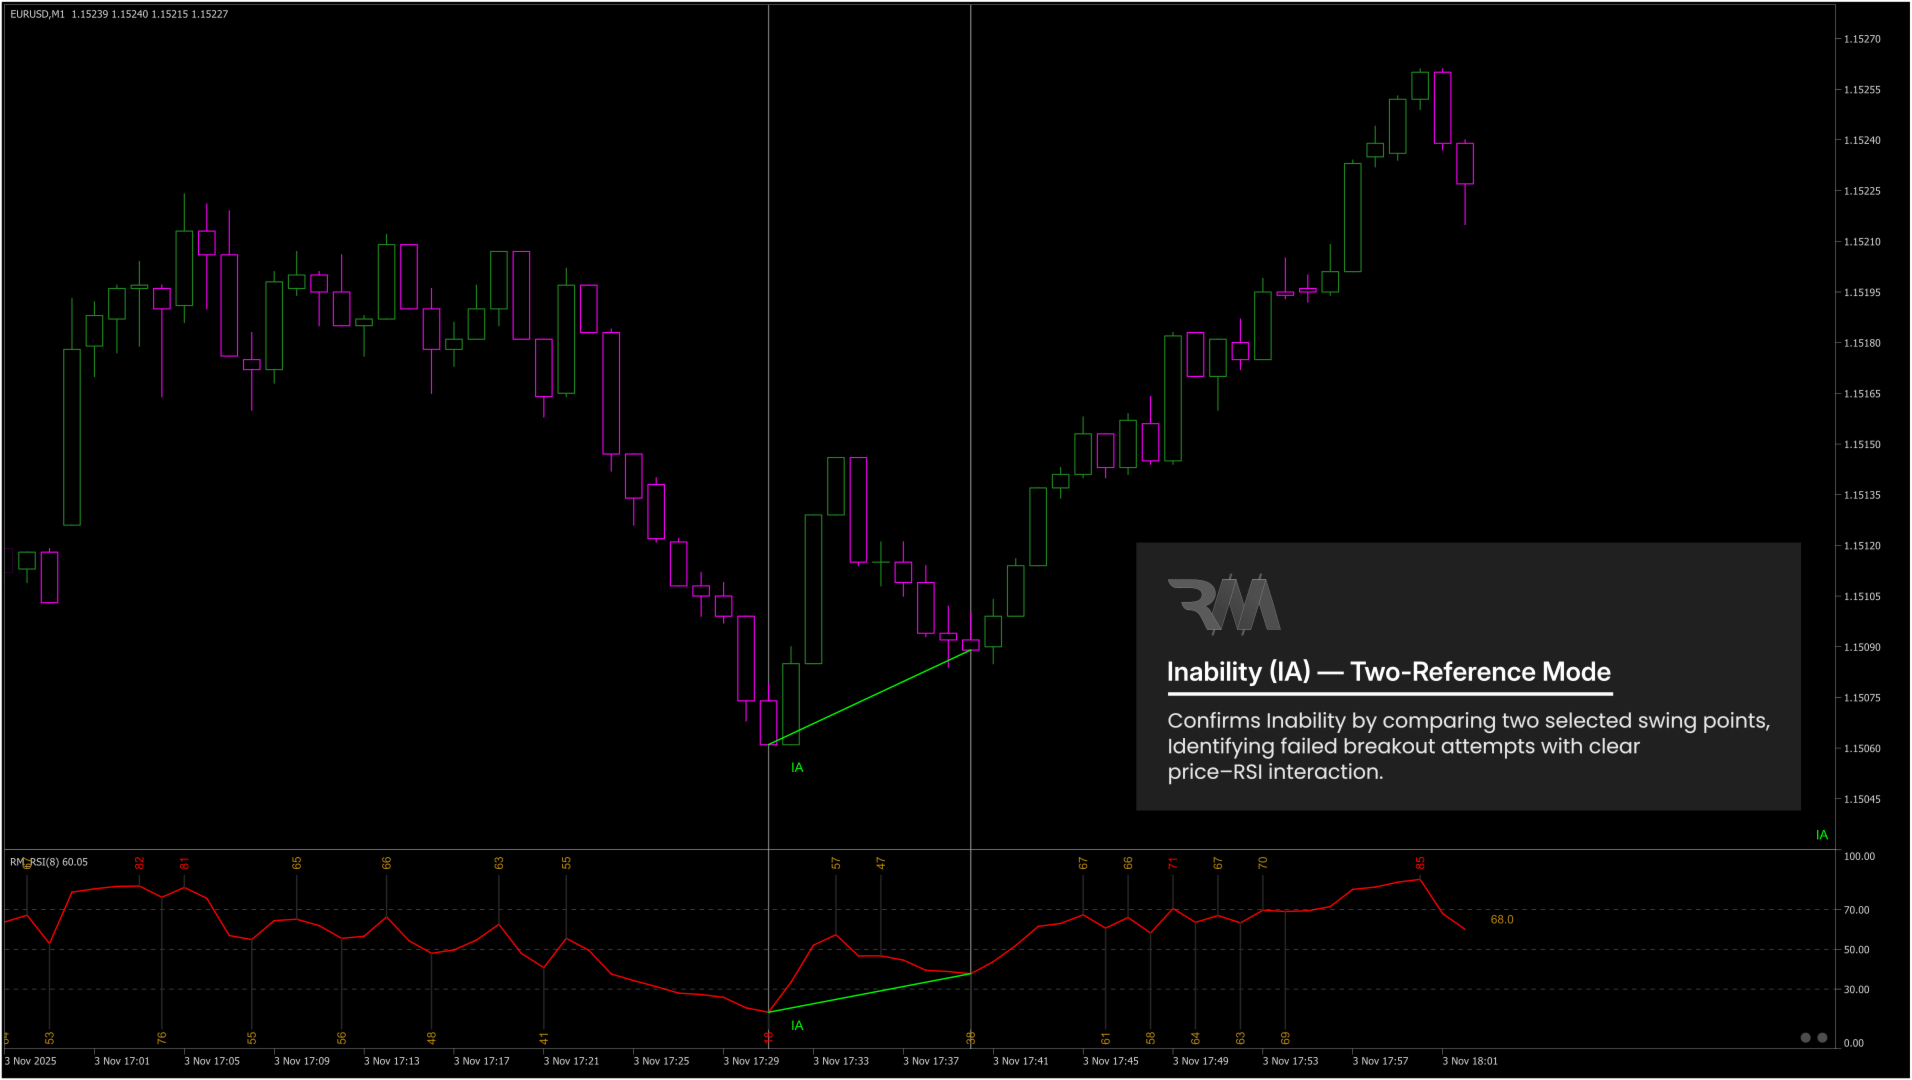Click the 1.15180 price axis label
The width and height of the screenshot is (1912, 1080).
click(x=1862, y=343)
